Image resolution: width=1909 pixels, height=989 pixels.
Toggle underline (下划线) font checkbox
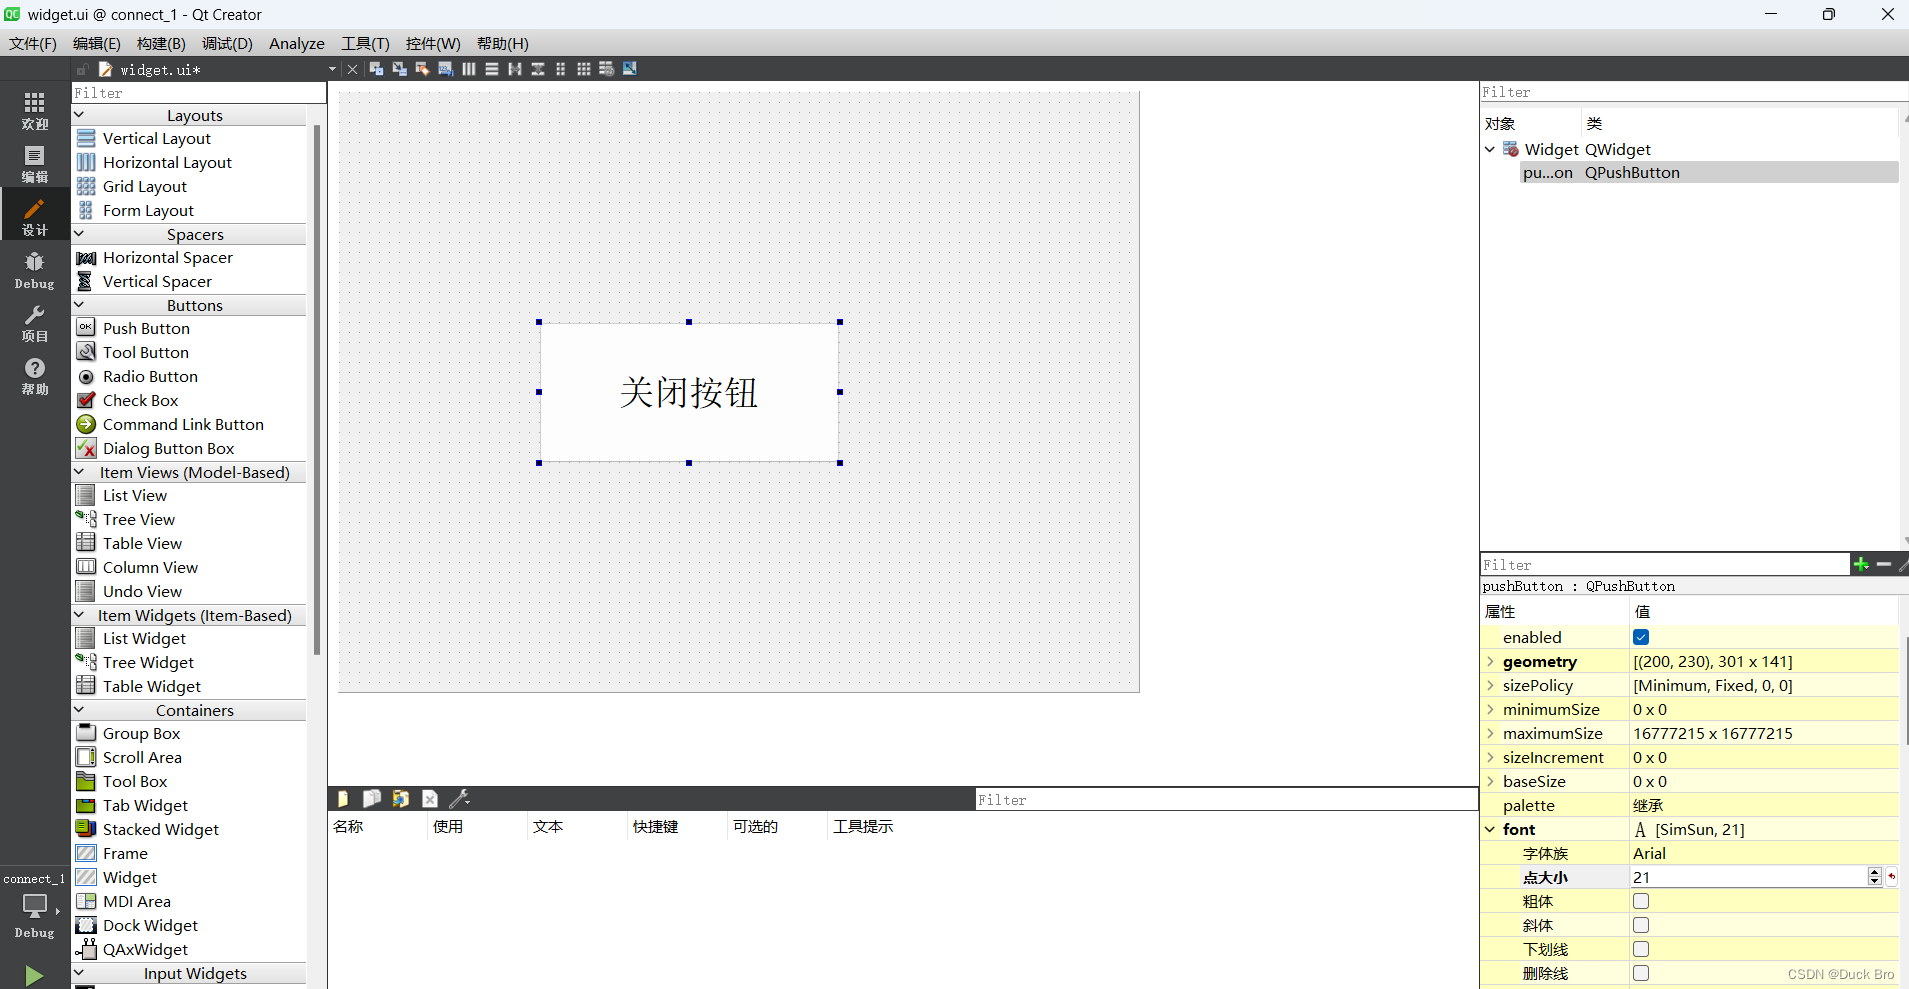click(x=1641, y=949)
